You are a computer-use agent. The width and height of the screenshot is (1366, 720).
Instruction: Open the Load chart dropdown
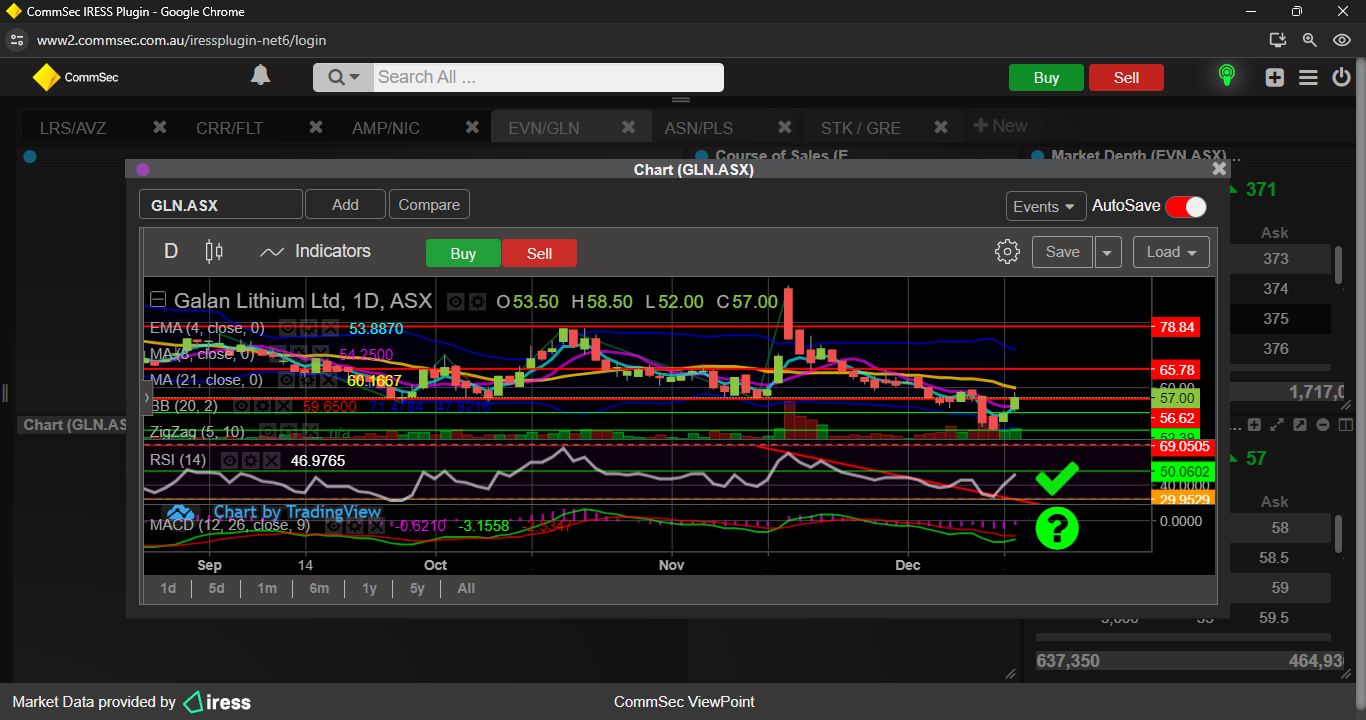[1171, 252]
